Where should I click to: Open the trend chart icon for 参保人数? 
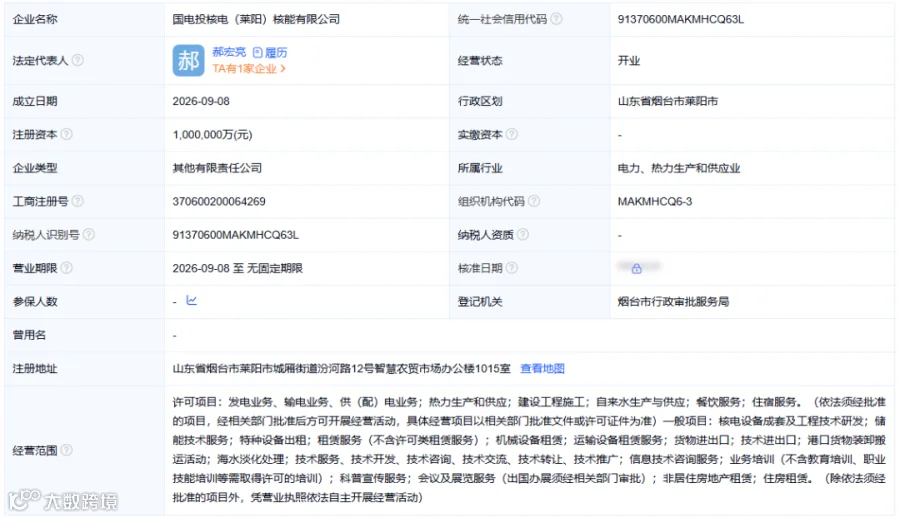192,300
